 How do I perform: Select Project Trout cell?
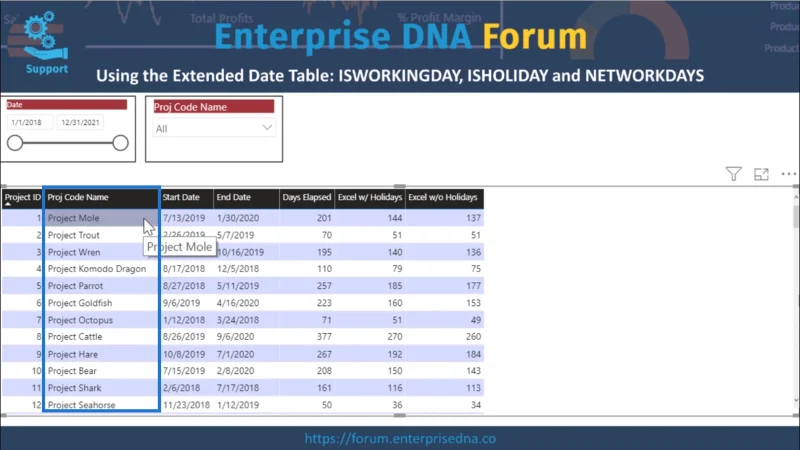[73, 235]
